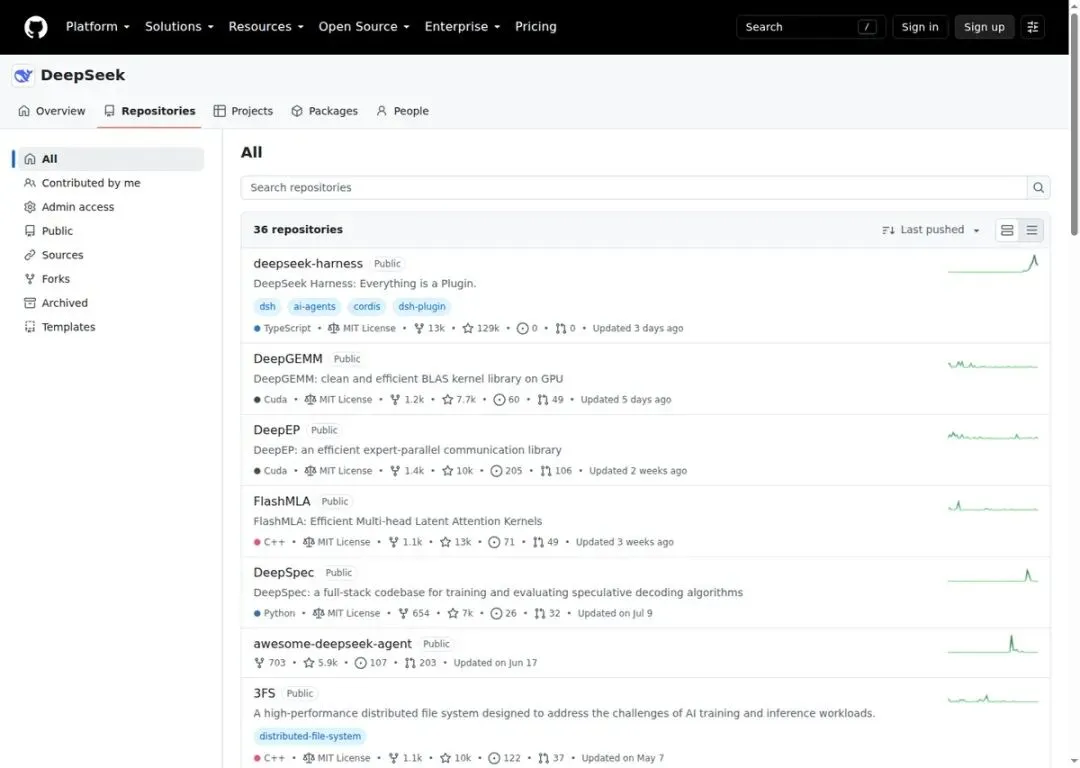Screen dimensions: 1080x768
Task: Open the FlashMLA repository link
Action: [282, 501]
